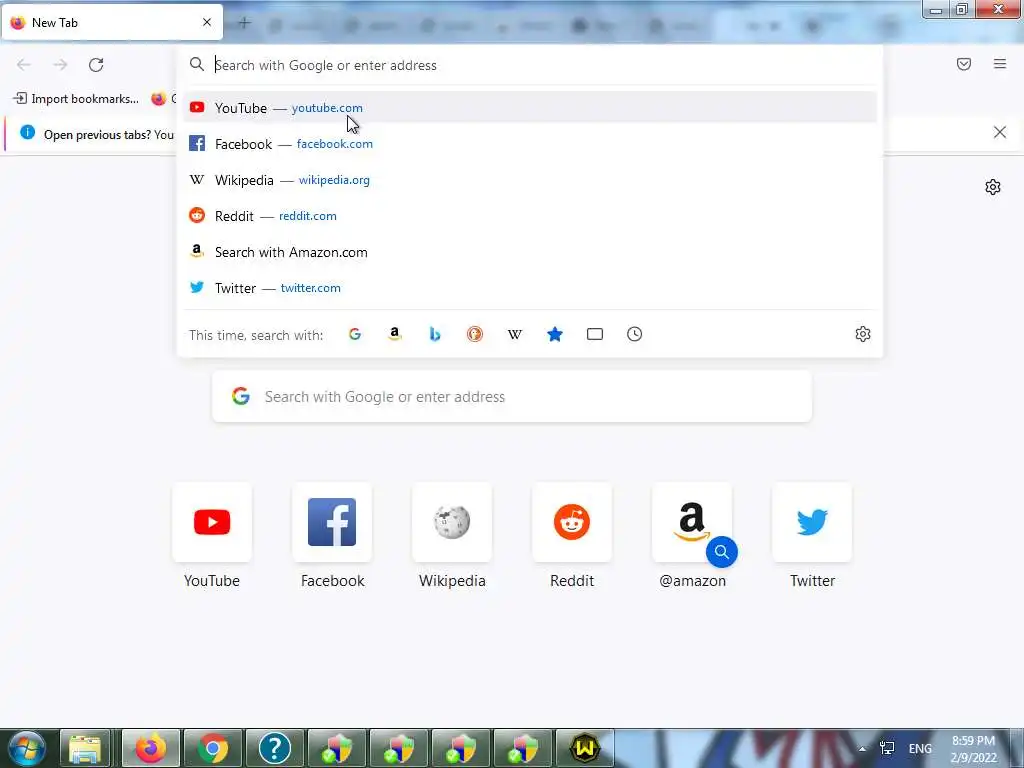Search open tabs with tabs icon

[x=595, y=334]
